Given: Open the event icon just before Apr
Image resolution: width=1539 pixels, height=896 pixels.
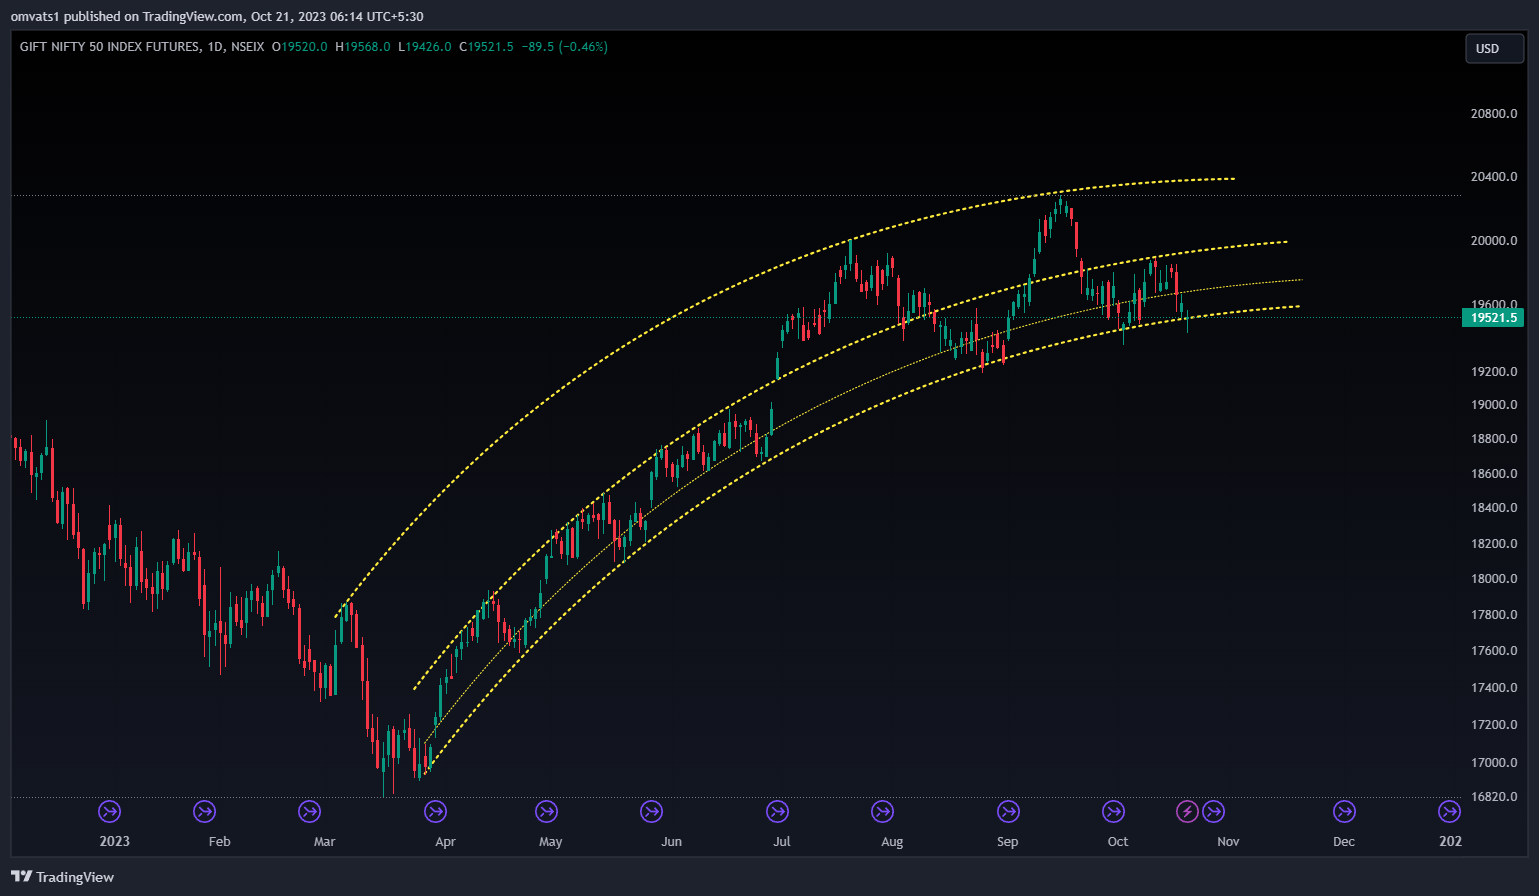Looking at the screenshot, I should pyautogui.click(x=435, y=811).
